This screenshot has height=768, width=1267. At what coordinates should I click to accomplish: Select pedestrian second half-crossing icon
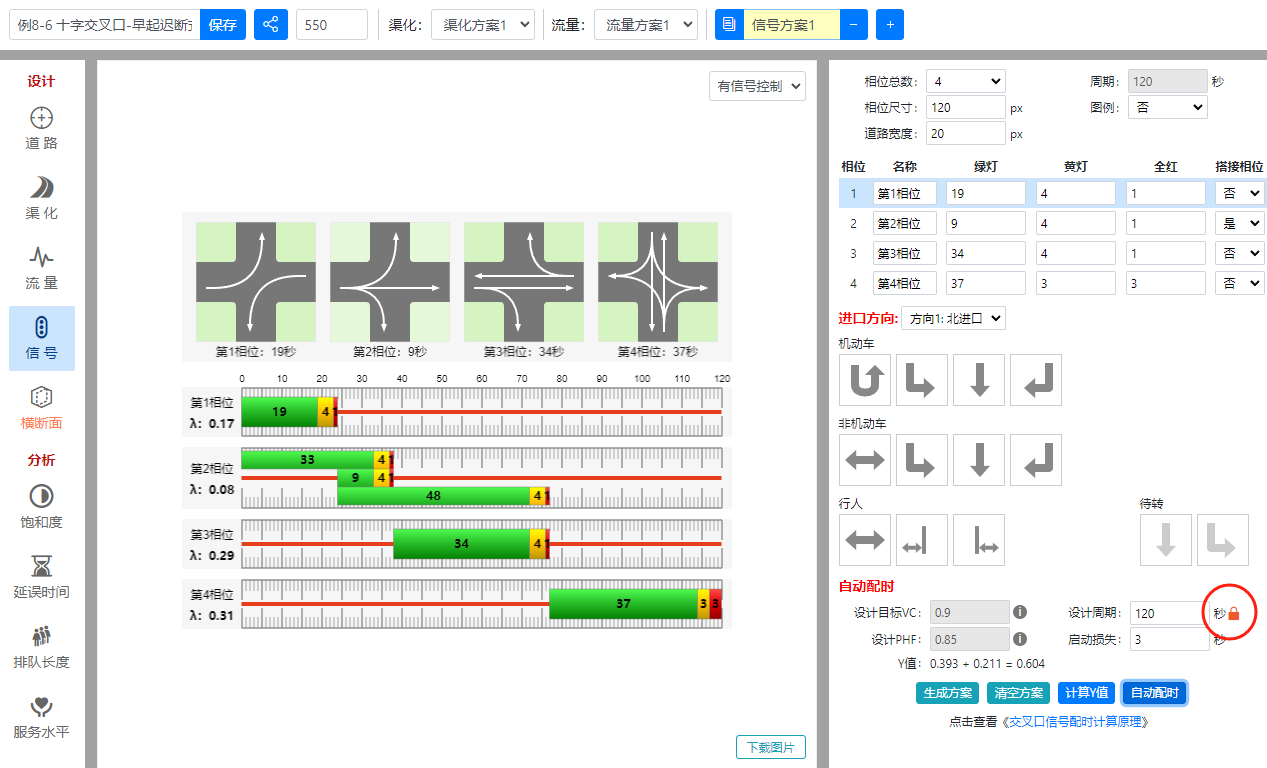point(979,540)
